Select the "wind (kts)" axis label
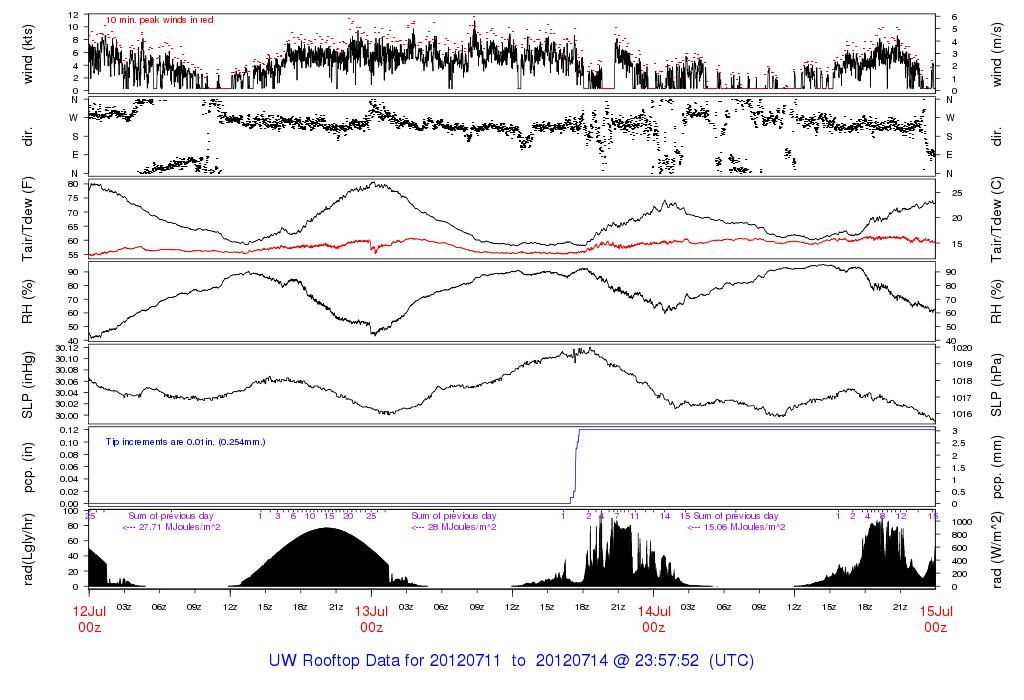The image size is (1024, 700). pos(28,54)
